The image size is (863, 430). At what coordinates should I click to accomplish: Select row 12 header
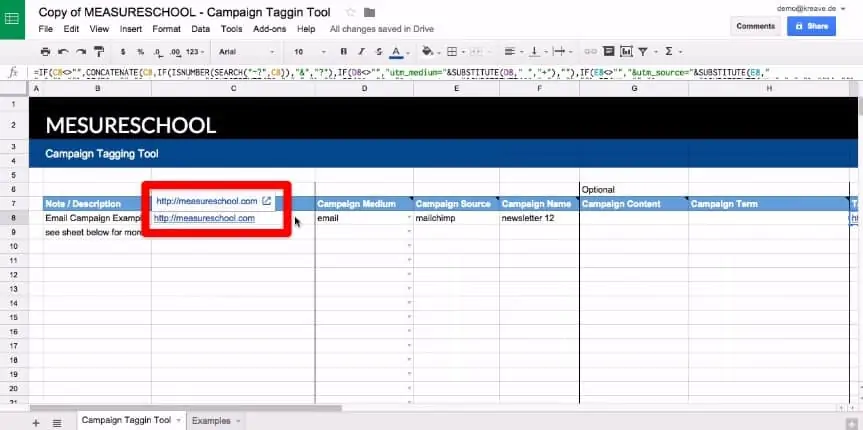[14, 275]
